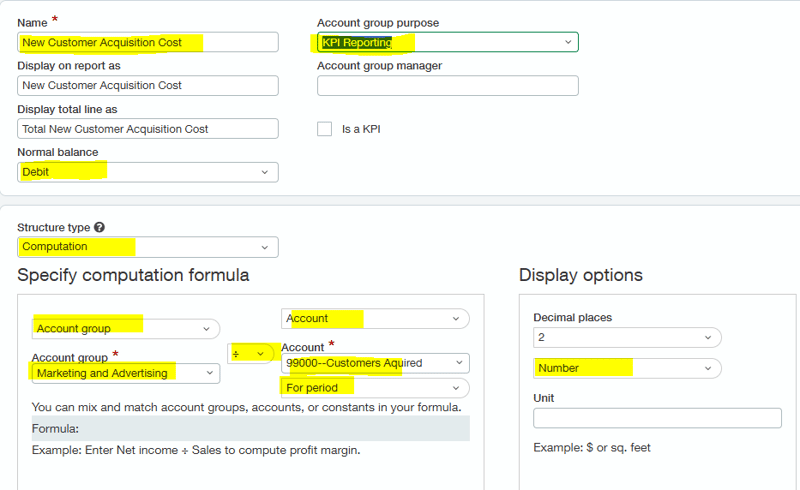Open the Marketing and Advertising account group dropdown

click(x=125, y=373)
